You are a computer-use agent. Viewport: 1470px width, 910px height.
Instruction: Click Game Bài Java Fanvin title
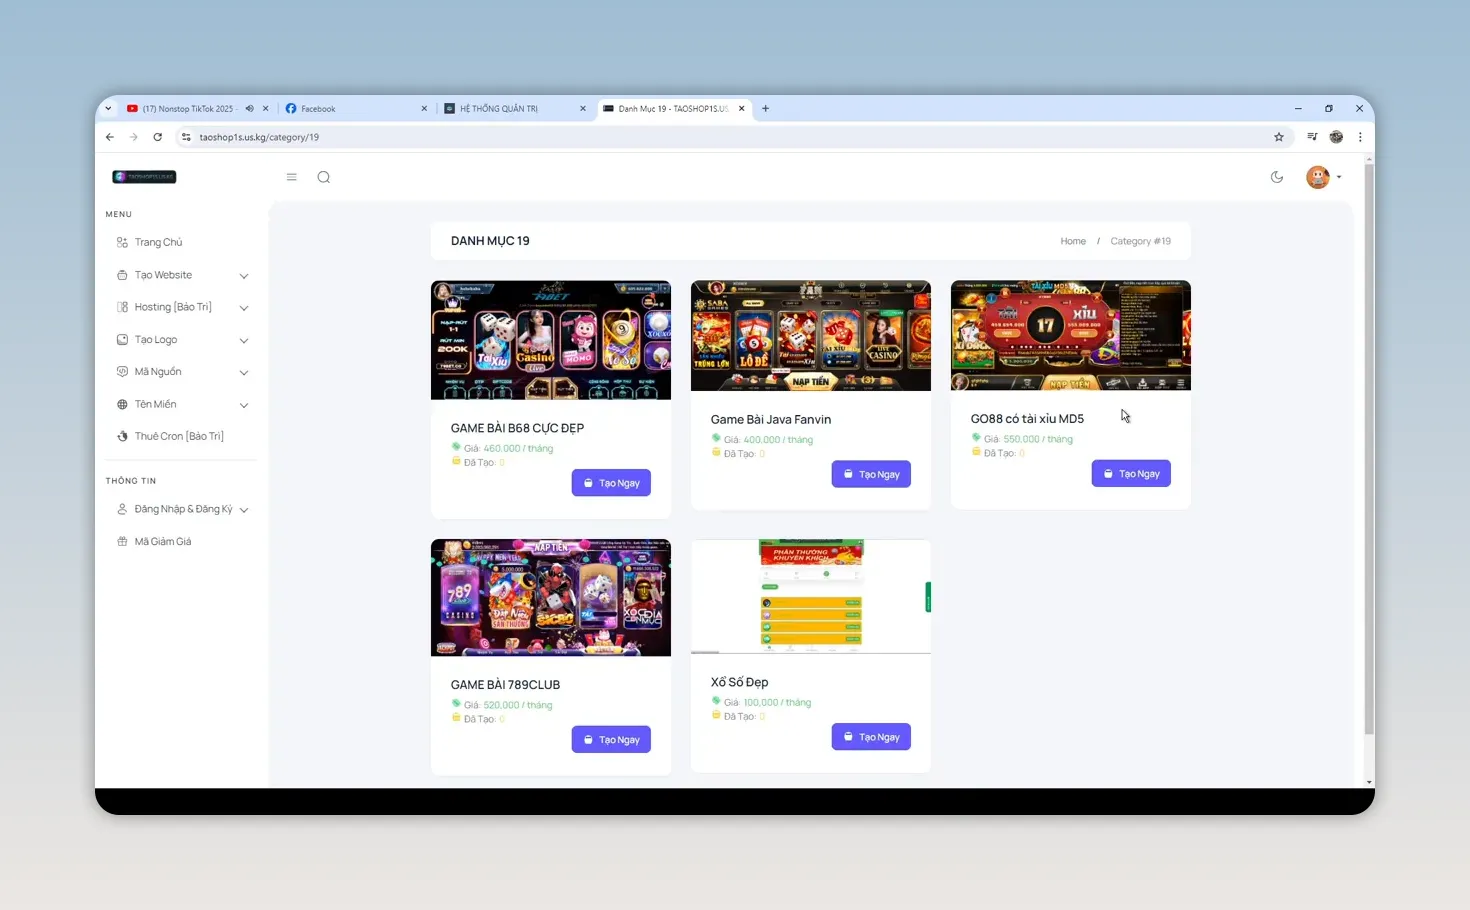[x=771, y=420]
